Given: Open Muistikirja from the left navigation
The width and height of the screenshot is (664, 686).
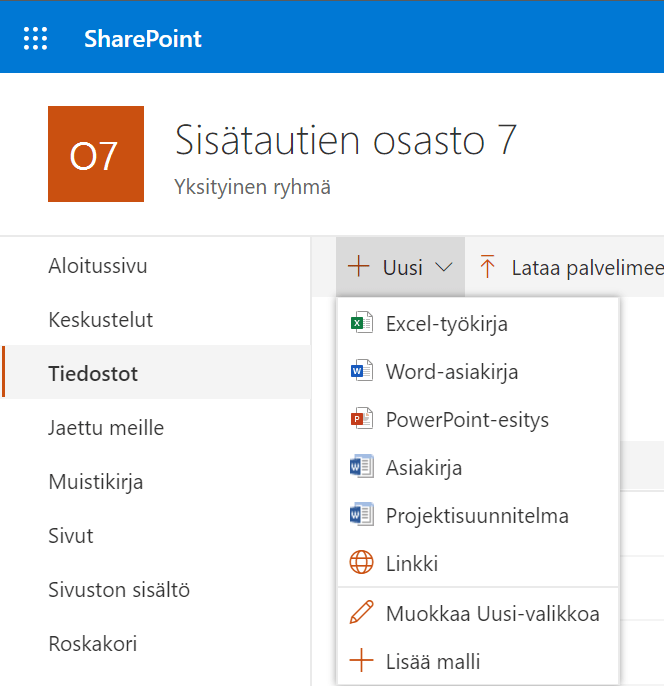Looking at the screenshot, I should [96, 482].
